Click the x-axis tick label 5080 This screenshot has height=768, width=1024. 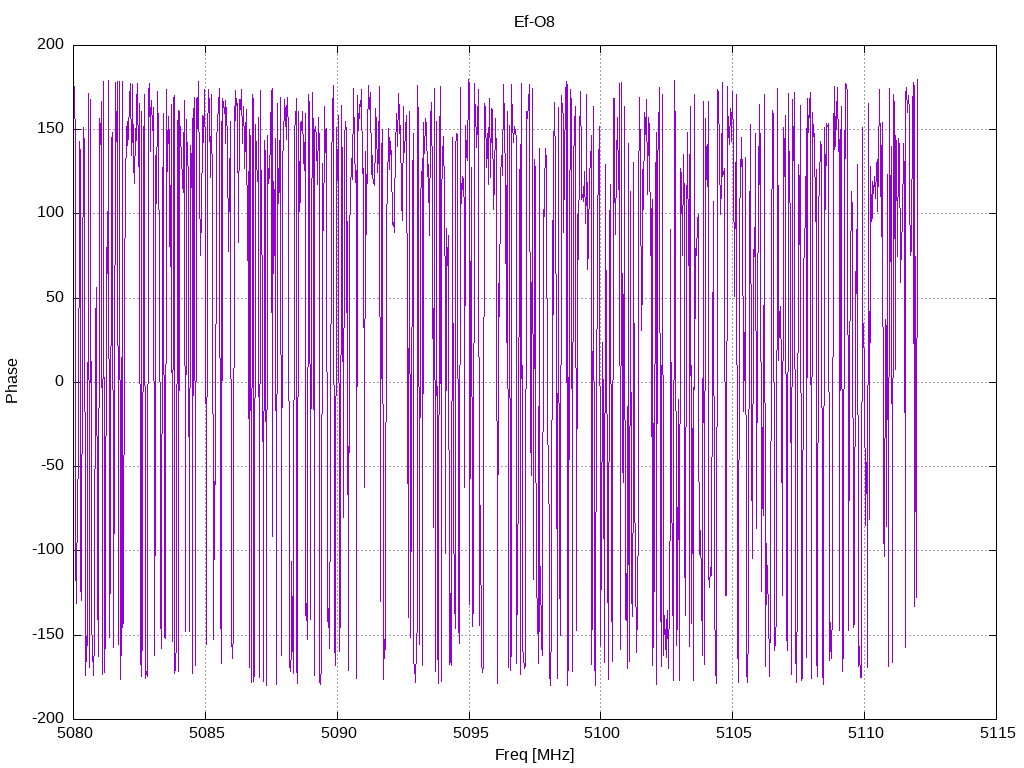74,733
